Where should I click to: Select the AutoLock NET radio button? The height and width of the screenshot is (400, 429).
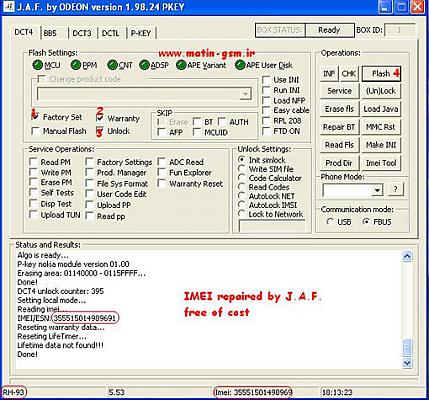point(242,196)
